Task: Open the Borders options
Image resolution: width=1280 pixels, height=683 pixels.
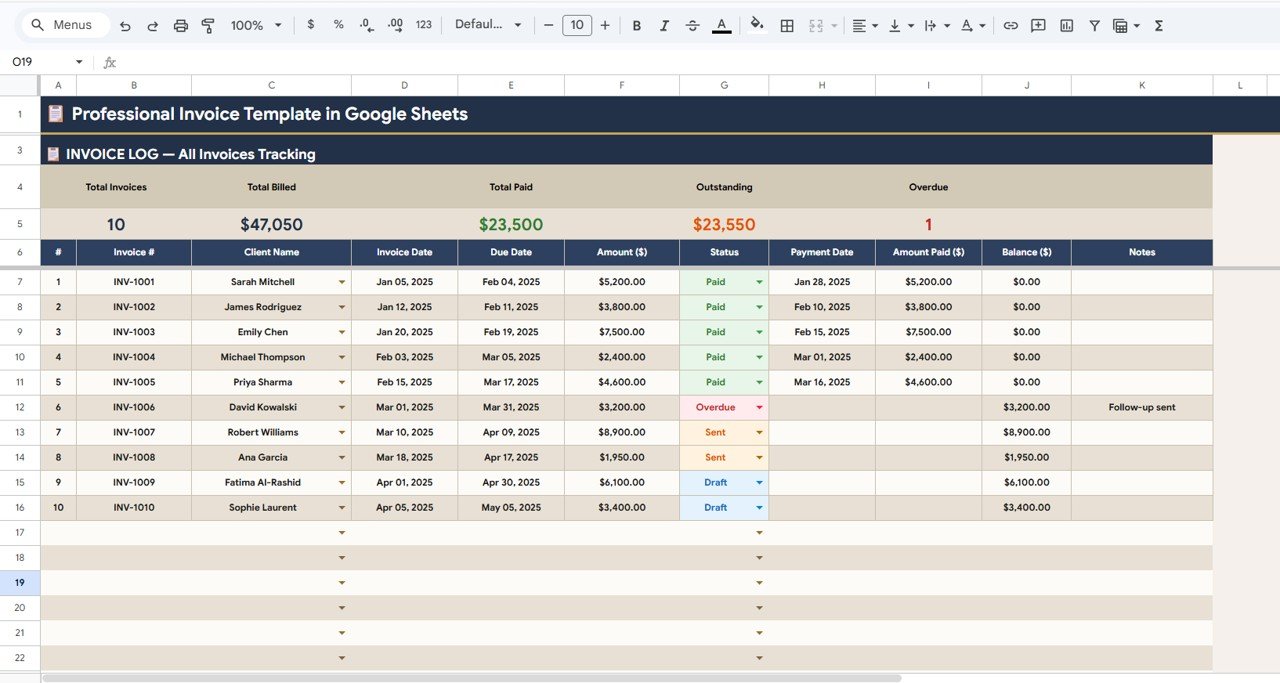Action: coord(787,25)
